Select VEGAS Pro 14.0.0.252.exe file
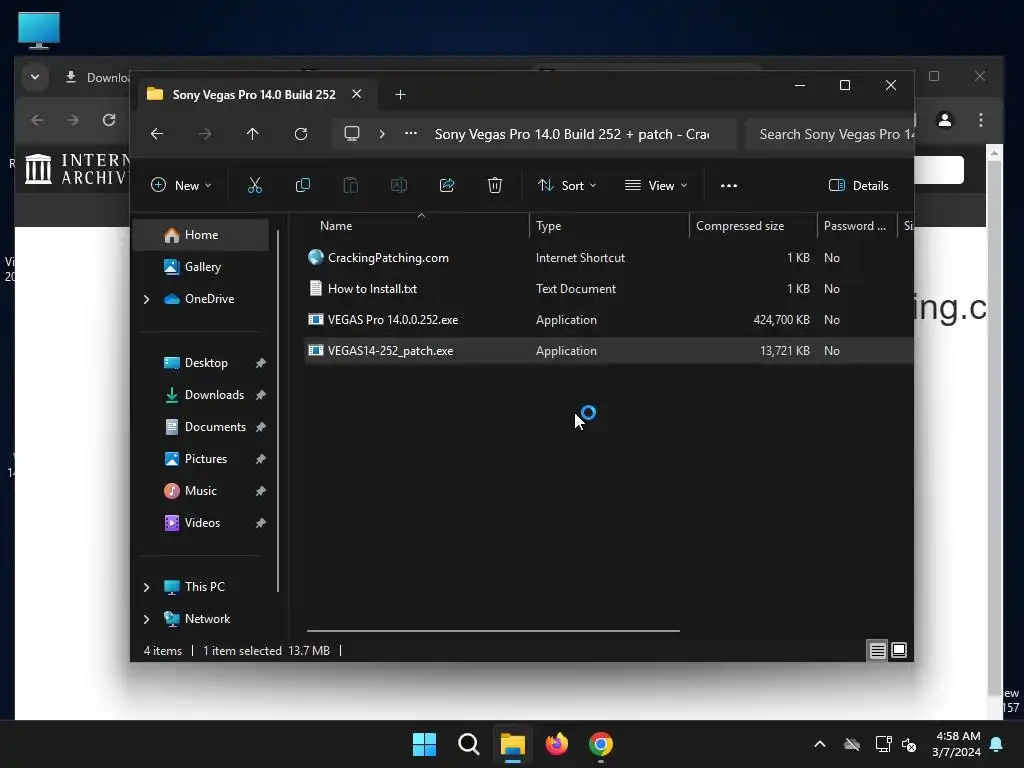 tap(609, 320)
